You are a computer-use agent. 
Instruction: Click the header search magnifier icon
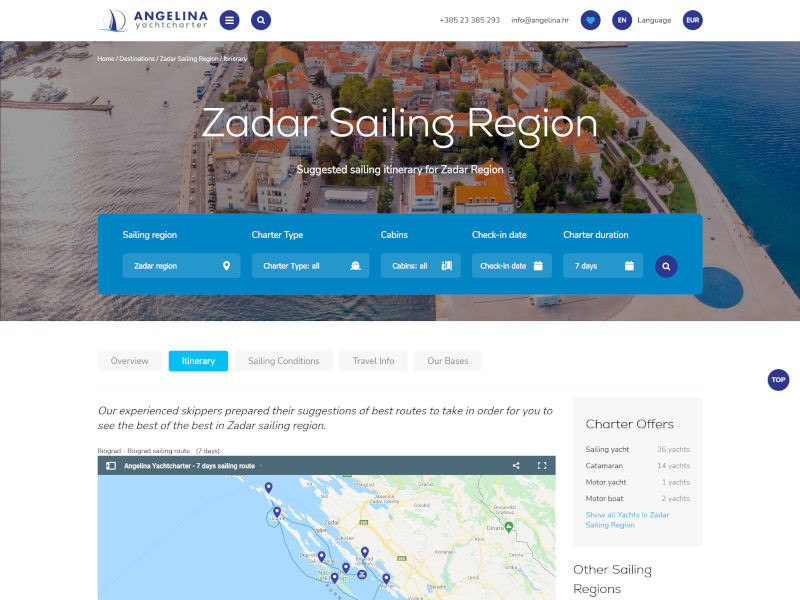(x=261, y=20)
